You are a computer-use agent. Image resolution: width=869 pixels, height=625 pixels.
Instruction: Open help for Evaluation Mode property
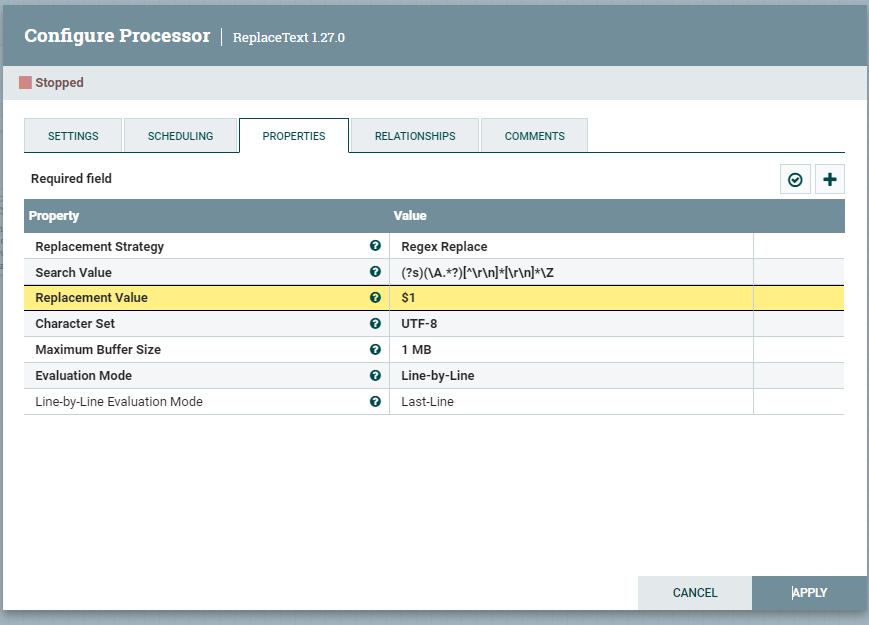[375, 376]
